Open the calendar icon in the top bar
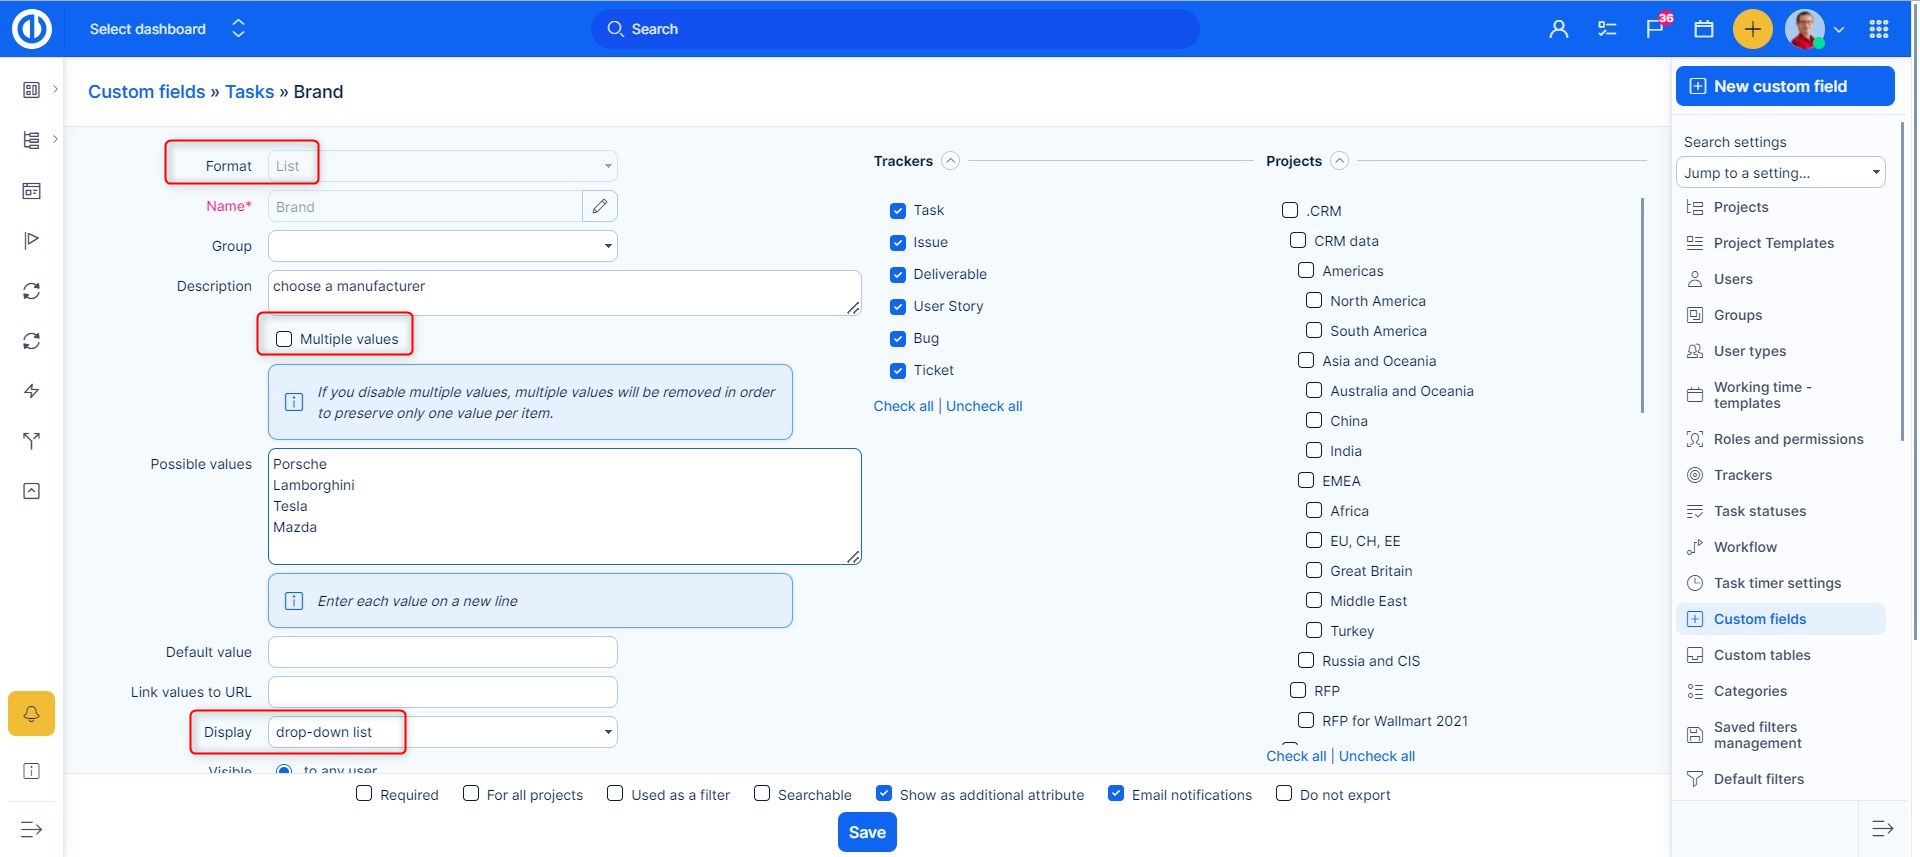This screenshot has height=857, width=1920. click(x=1704, y=29)
